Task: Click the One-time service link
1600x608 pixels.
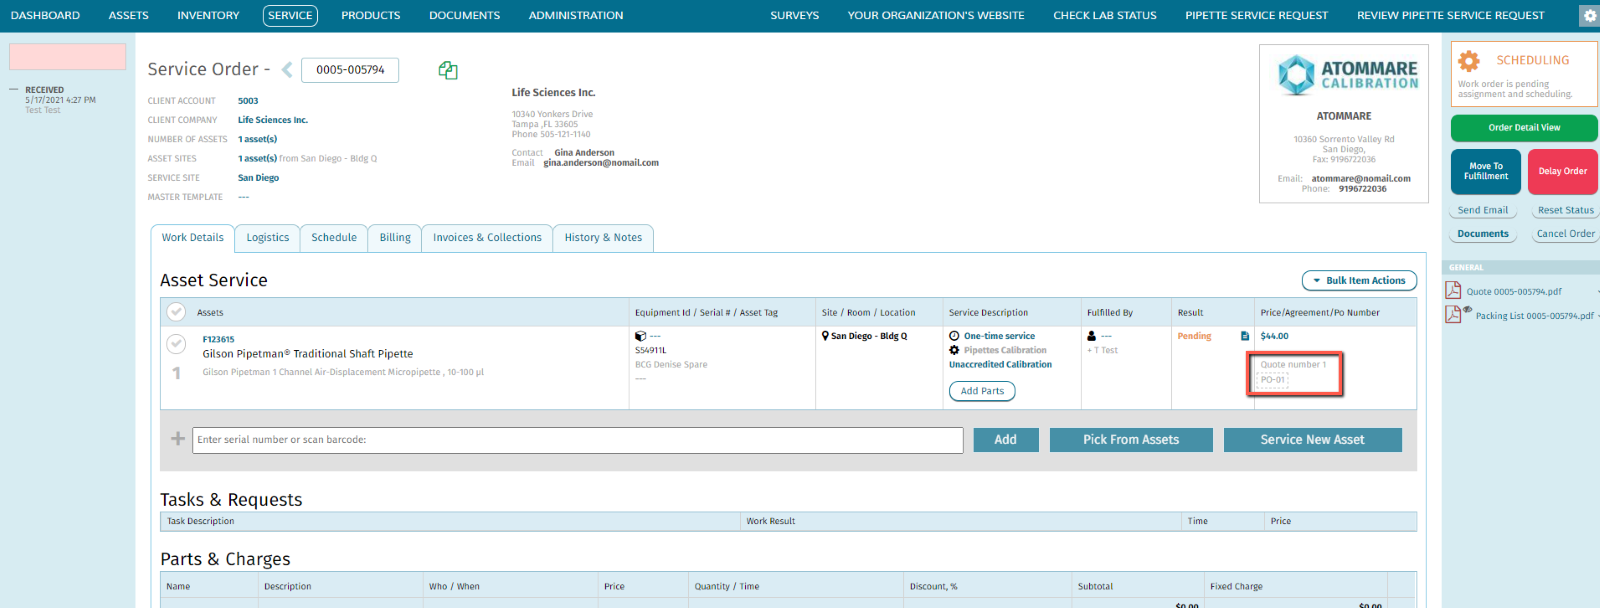Action: [x=999, y=336]
